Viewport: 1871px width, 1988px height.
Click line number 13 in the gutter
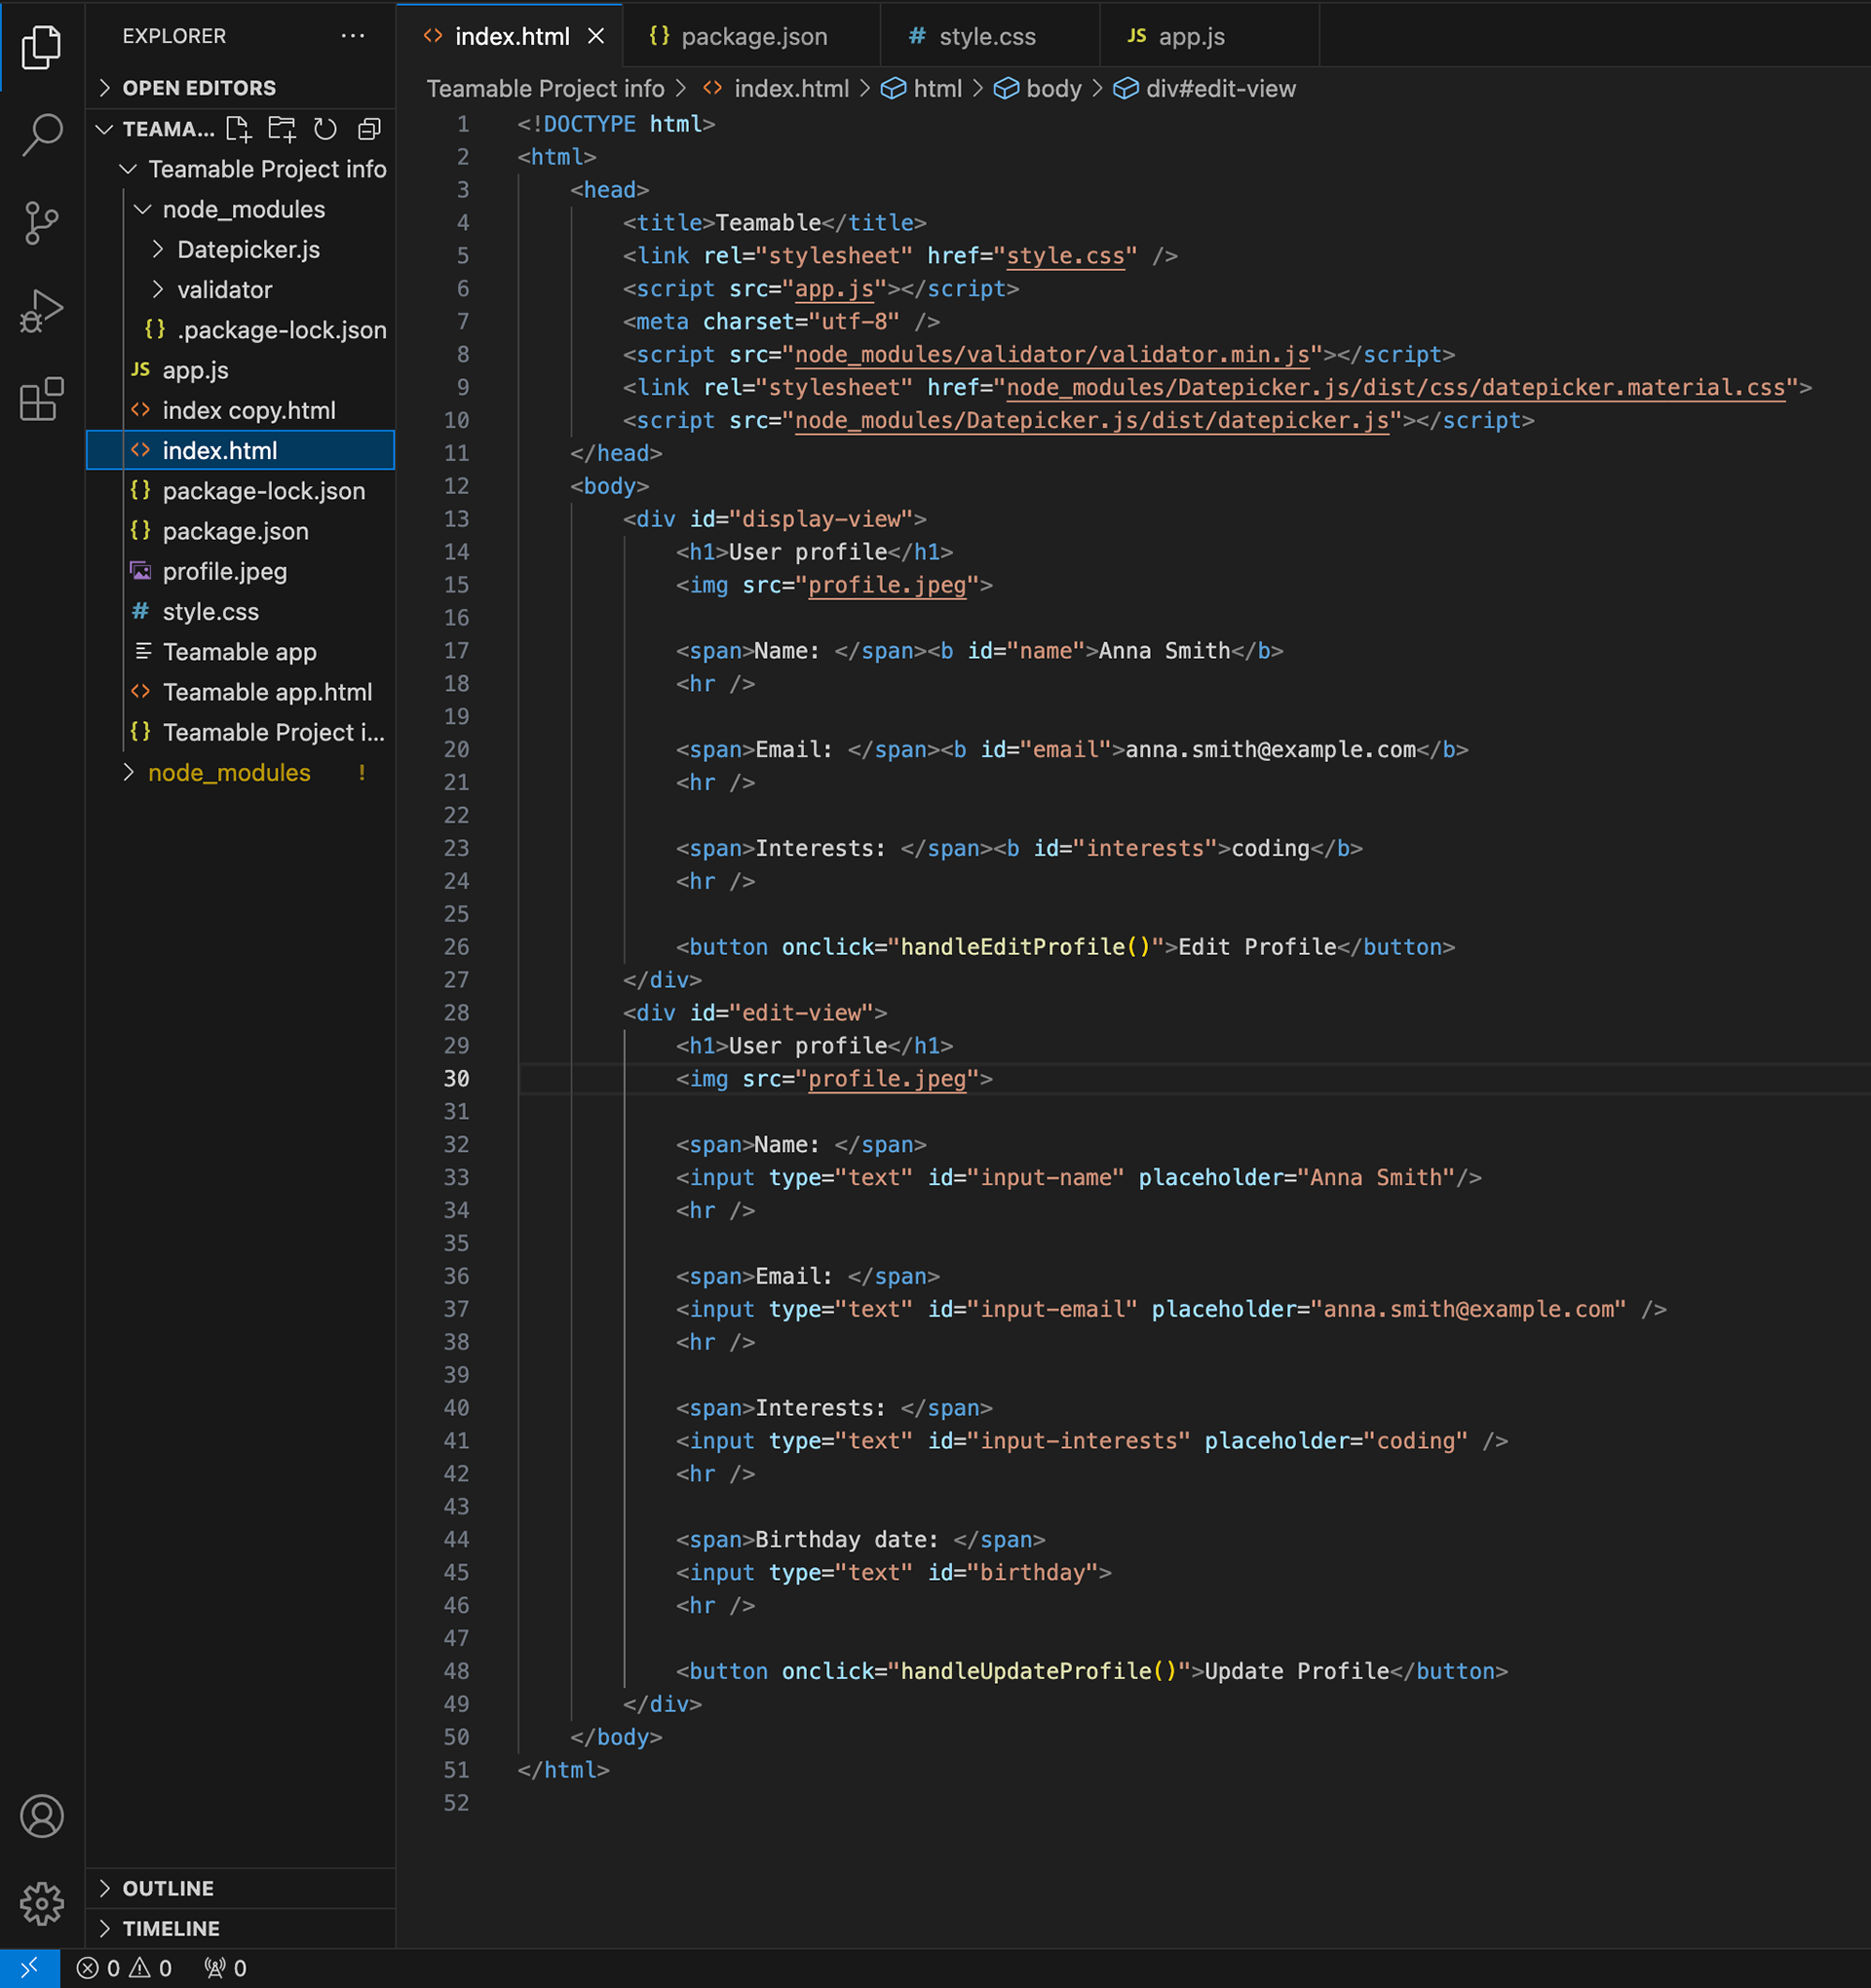click(456, 519)
